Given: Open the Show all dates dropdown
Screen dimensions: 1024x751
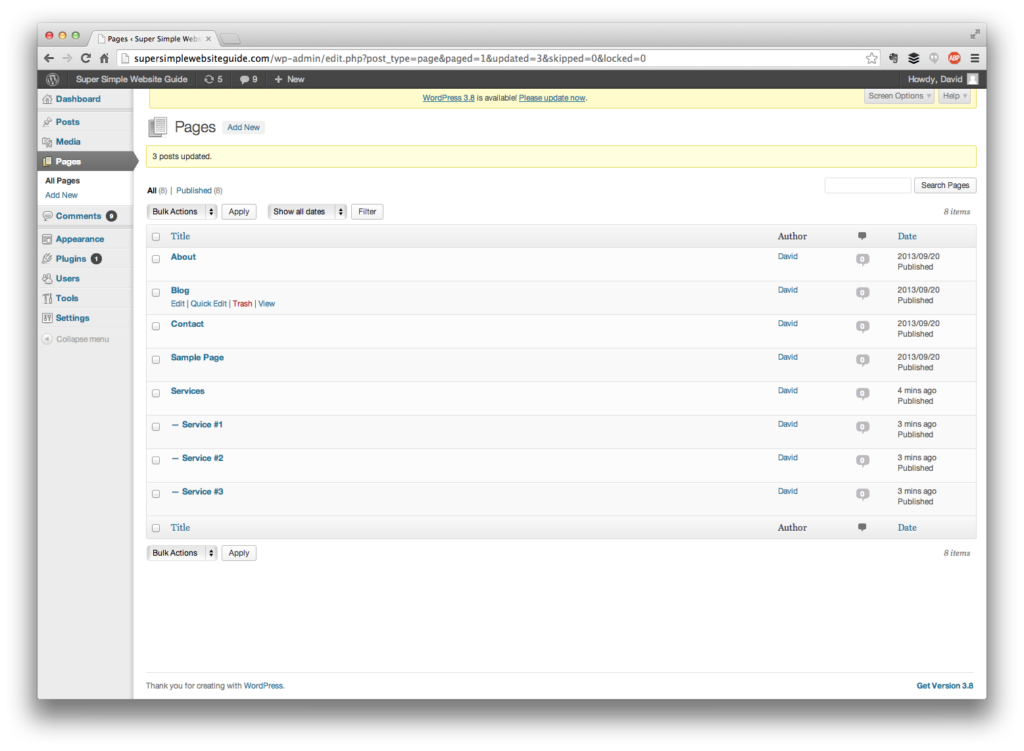Looking at the screenshot, I should click(306, 212).
